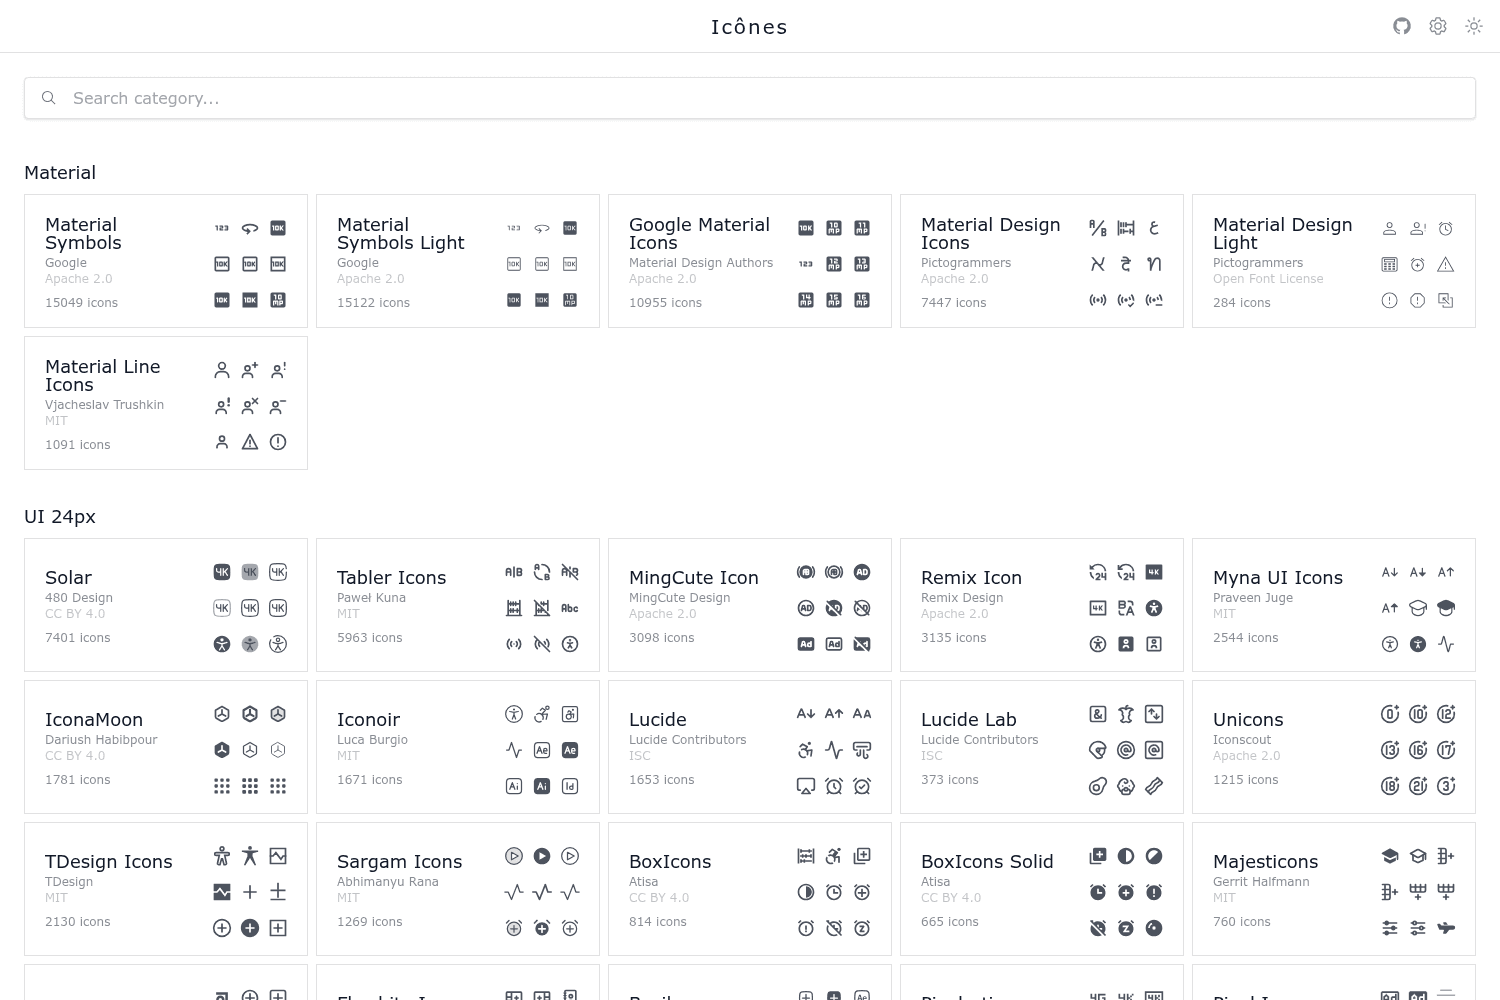The height and width of the screenshot is (1000, 1500).
Task: Click the Icônes site title
Action: tap(749, 27)
